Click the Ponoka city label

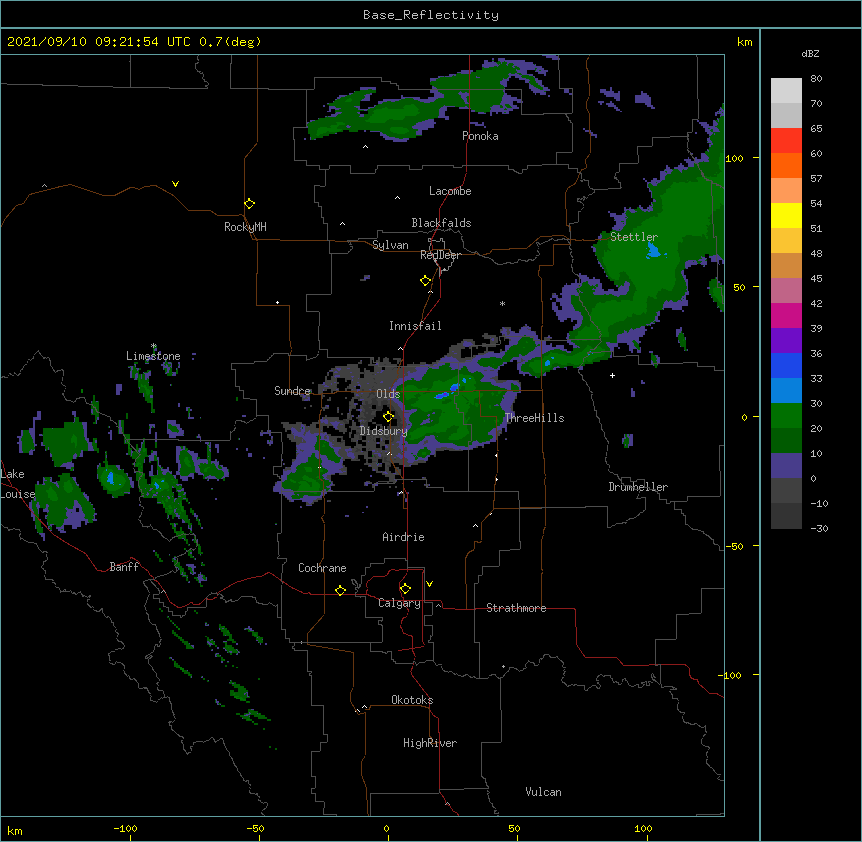(x=480, y=136)
